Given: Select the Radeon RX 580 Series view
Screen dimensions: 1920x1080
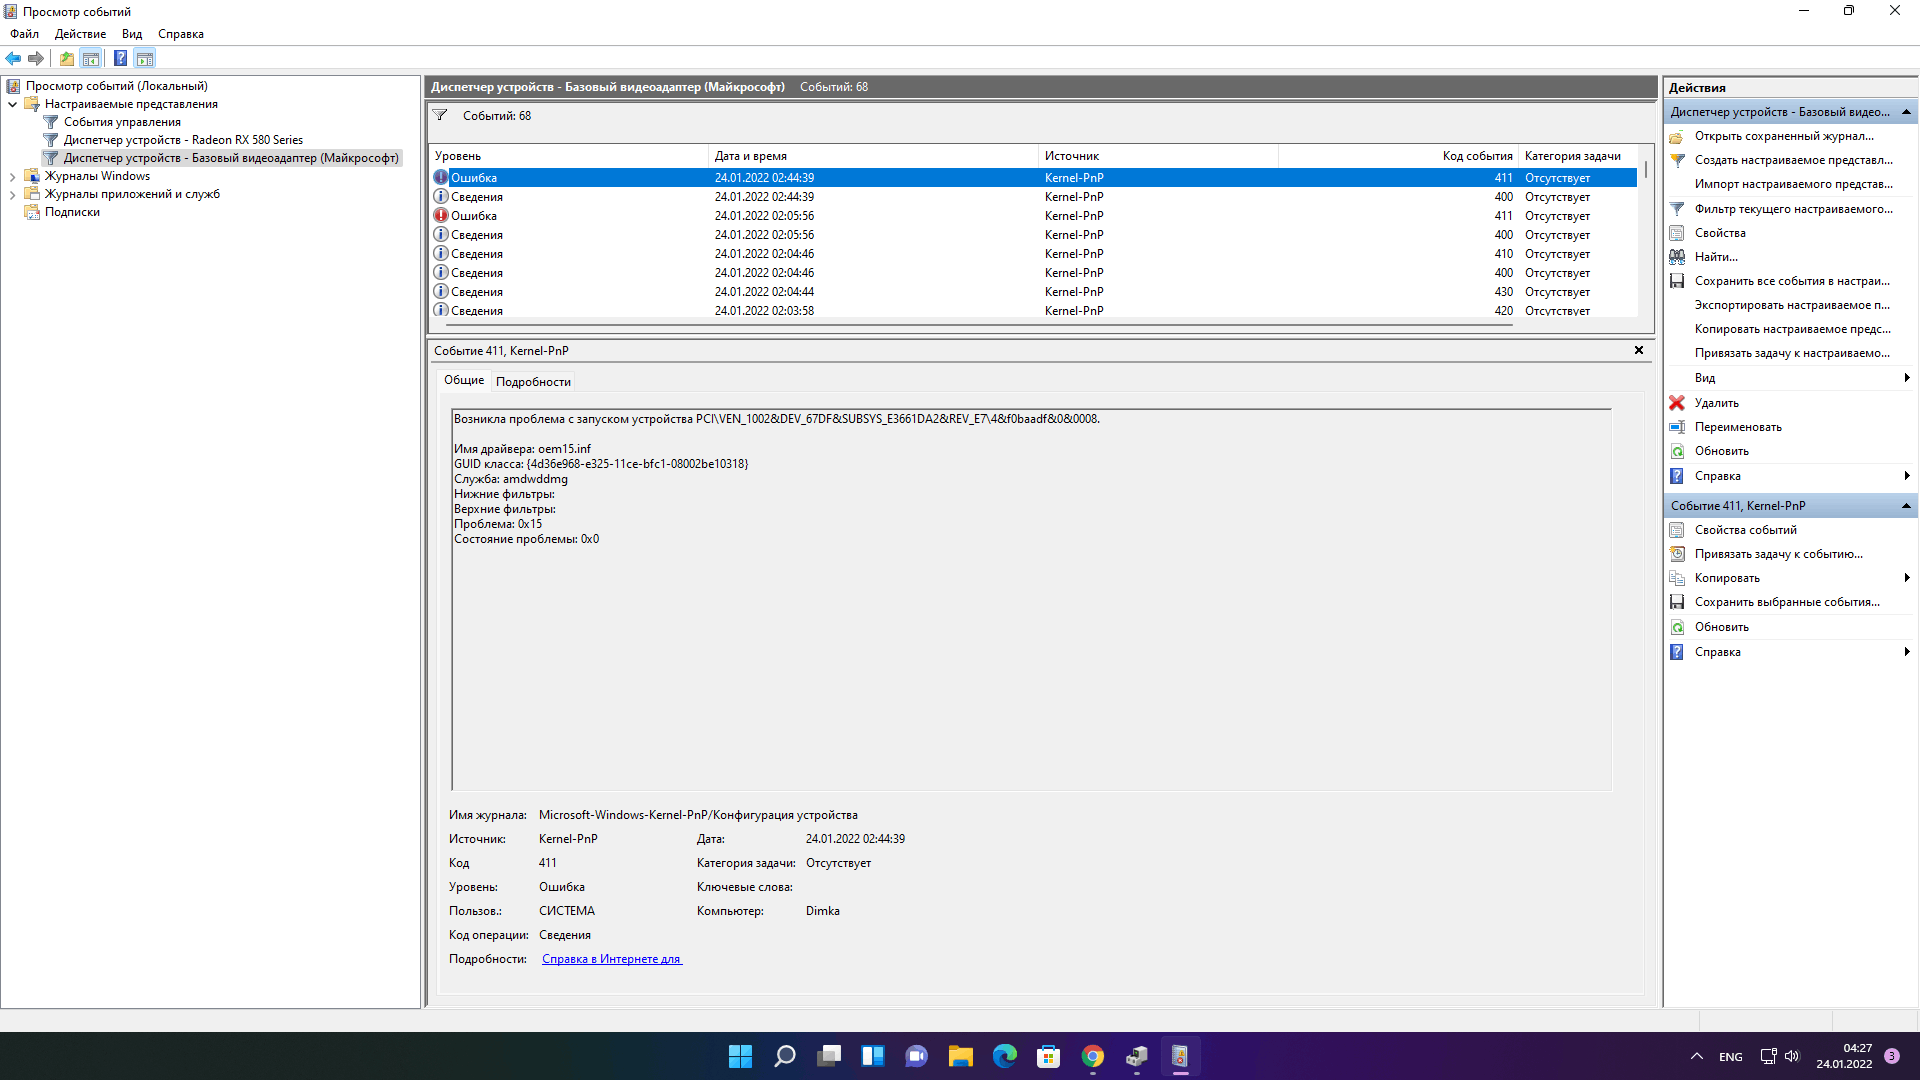Looking at the screenshot, I should click(183, 140).
